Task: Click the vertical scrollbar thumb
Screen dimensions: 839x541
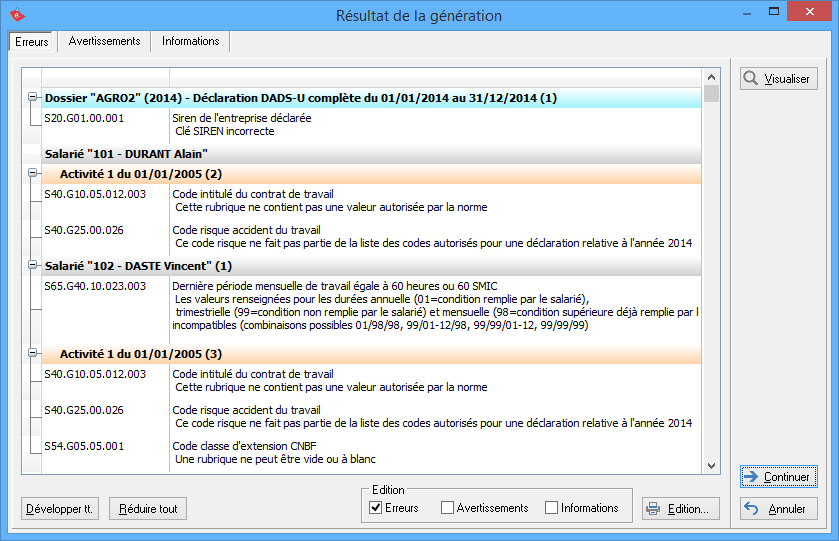Action: click(x=712, y=94)
